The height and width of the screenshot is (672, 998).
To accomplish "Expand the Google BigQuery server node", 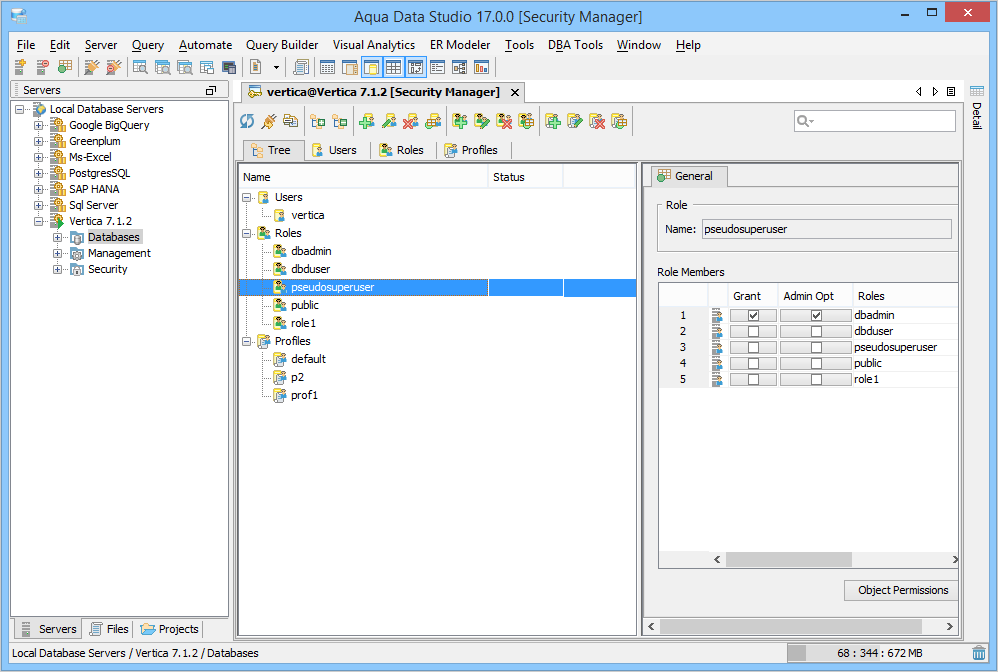I will (39, 125).
